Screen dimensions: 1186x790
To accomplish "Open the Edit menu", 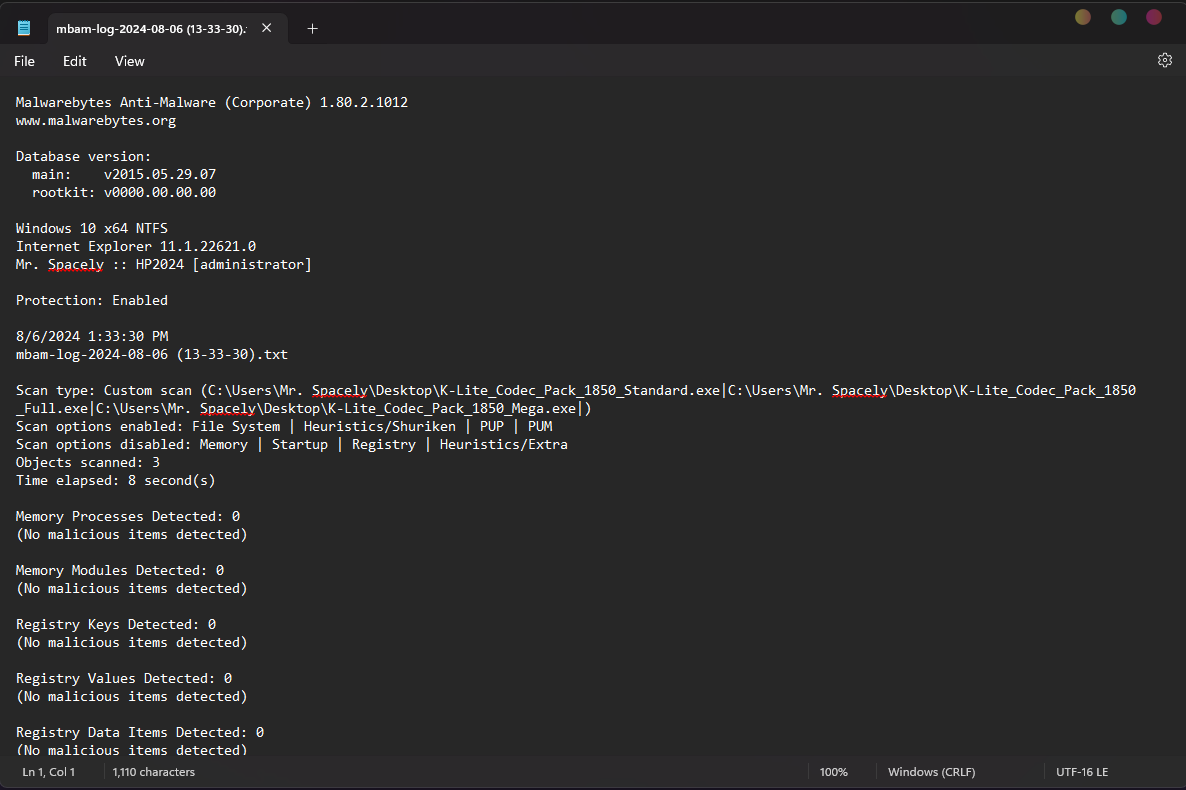I will 74,61.
